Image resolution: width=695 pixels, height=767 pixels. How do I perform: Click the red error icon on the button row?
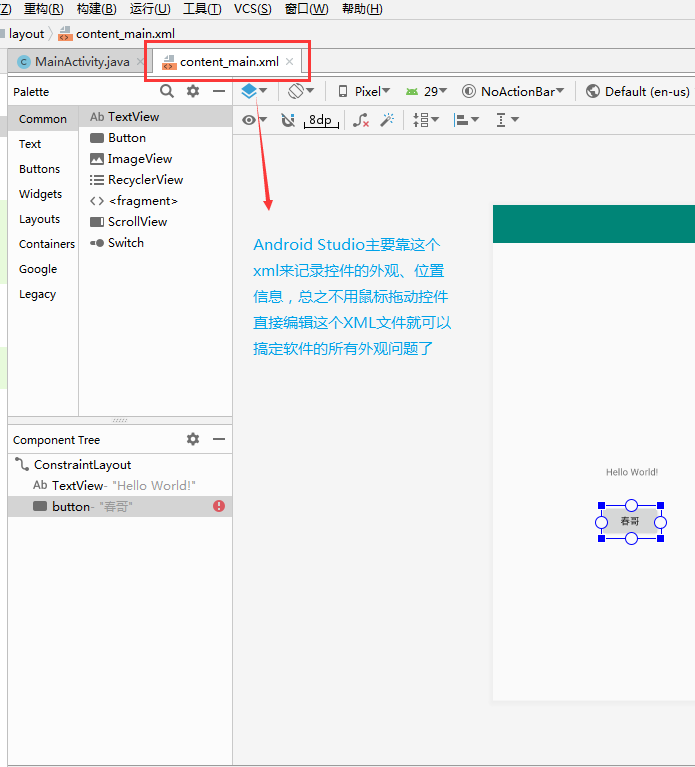pos(219,506)
